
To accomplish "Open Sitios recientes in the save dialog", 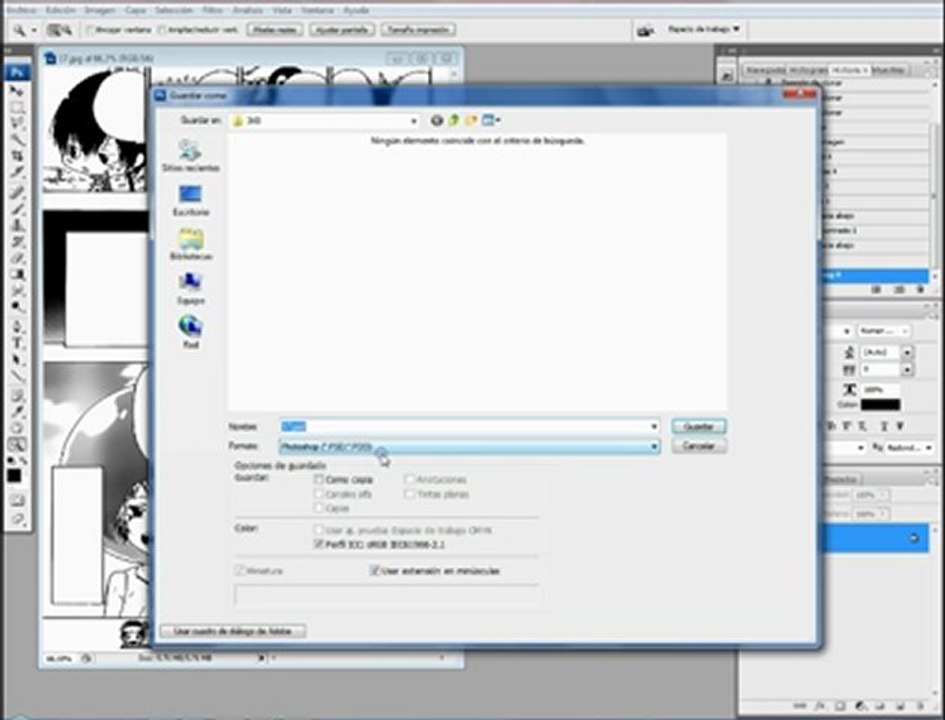I will (x=190, y=155).
